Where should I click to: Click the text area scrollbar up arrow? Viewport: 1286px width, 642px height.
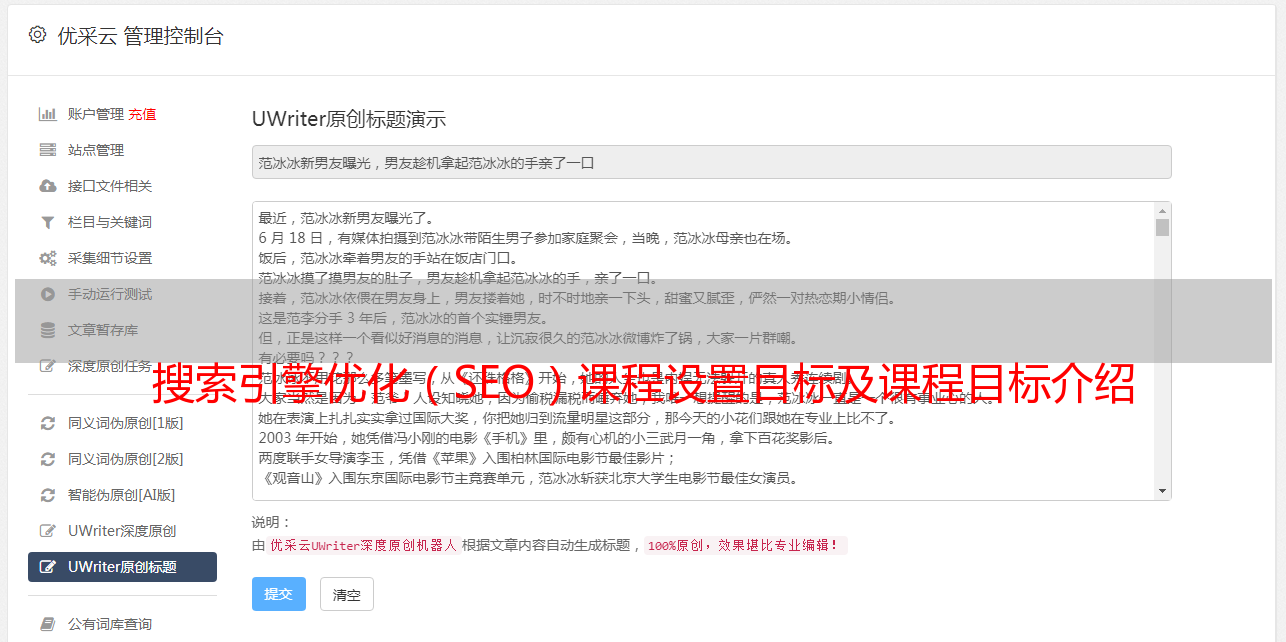(x=1162, y=211)
